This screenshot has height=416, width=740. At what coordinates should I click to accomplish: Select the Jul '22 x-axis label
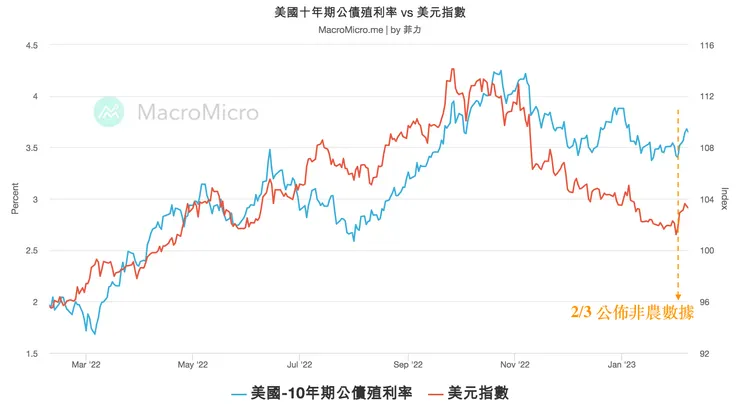pos(299,366)
